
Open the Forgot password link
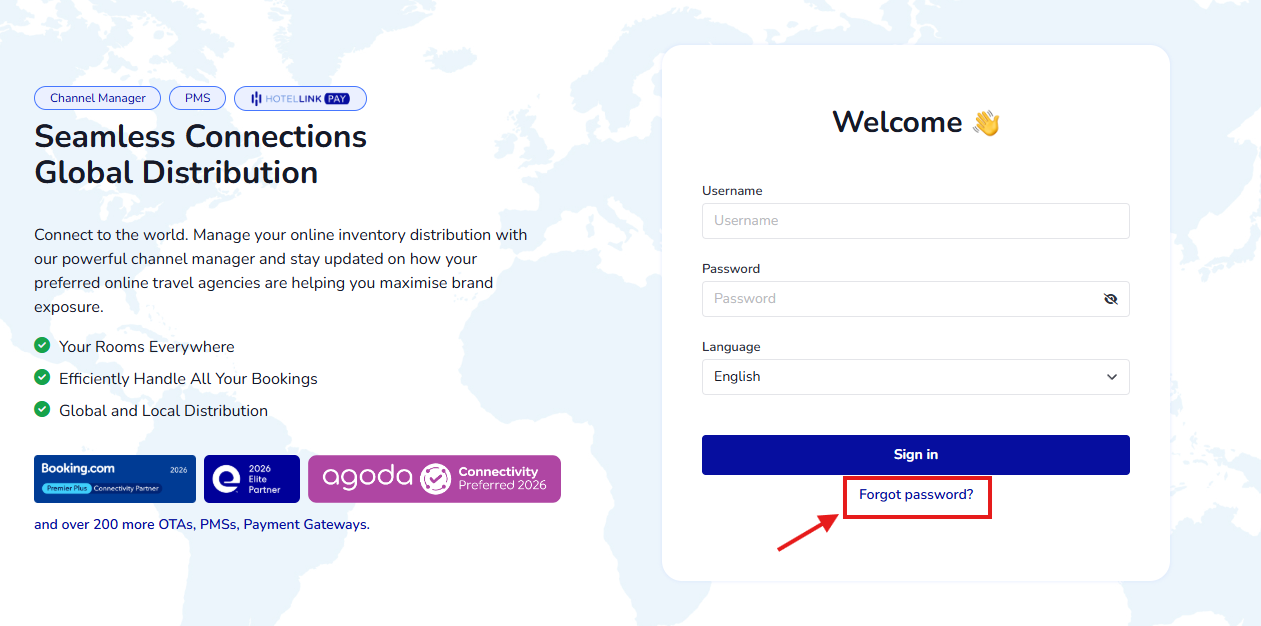(x=915, y=495)
